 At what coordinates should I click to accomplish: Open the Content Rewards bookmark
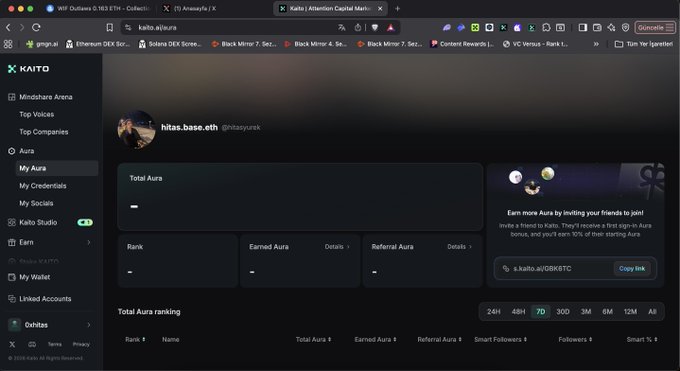point(462,44)
